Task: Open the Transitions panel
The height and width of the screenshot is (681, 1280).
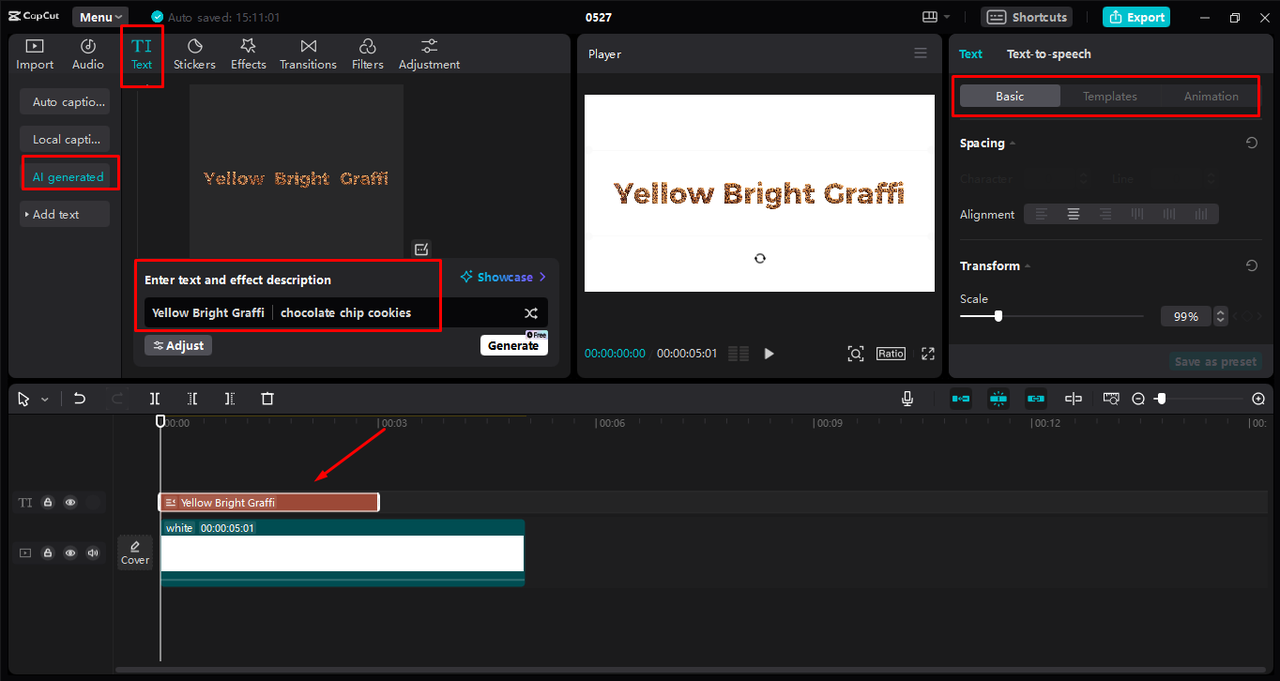Action: tap(308, 55)
